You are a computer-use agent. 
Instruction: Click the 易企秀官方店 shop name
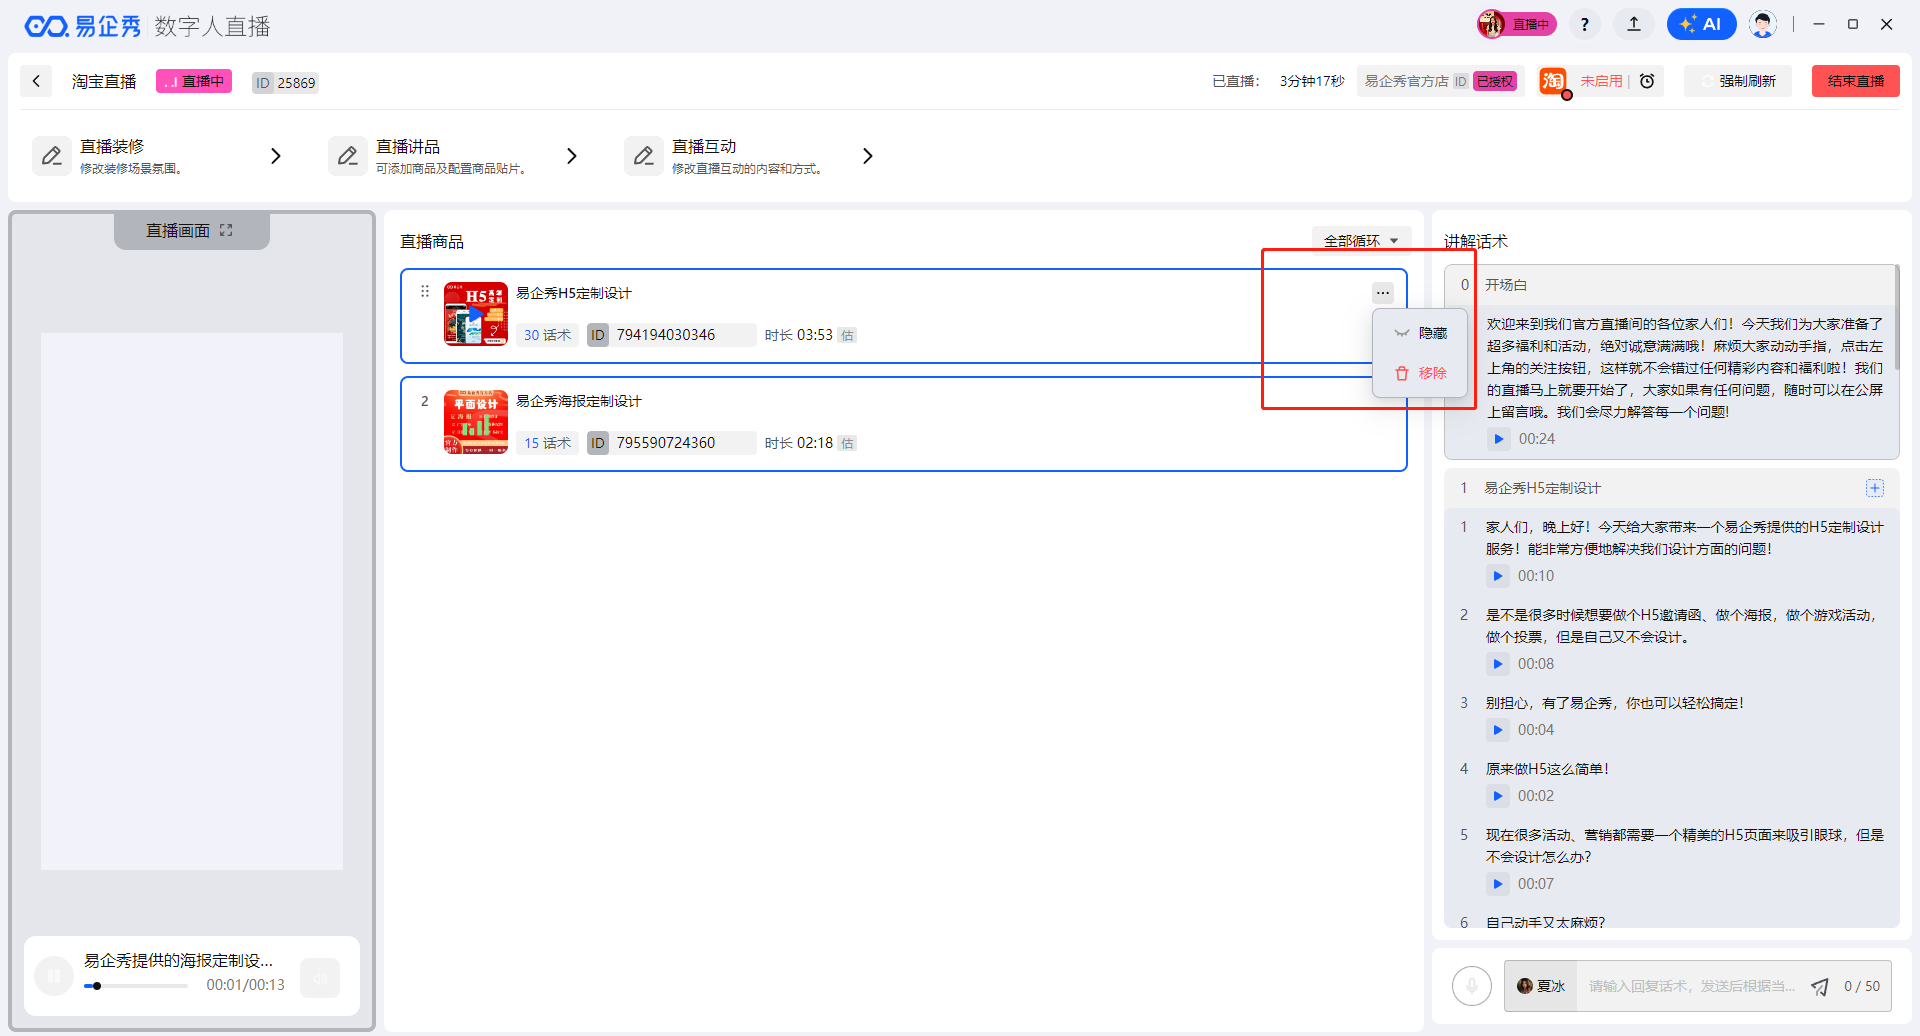pyautogui.click(x=1406, y=81)
